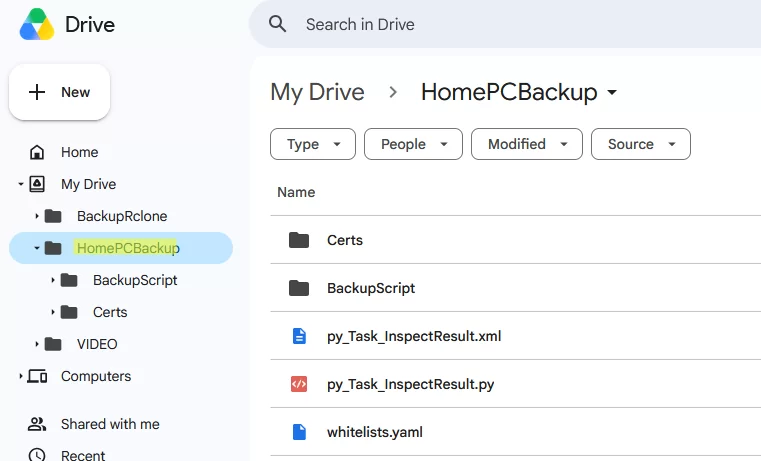Open the People filter dropdown

click(414, 144)
